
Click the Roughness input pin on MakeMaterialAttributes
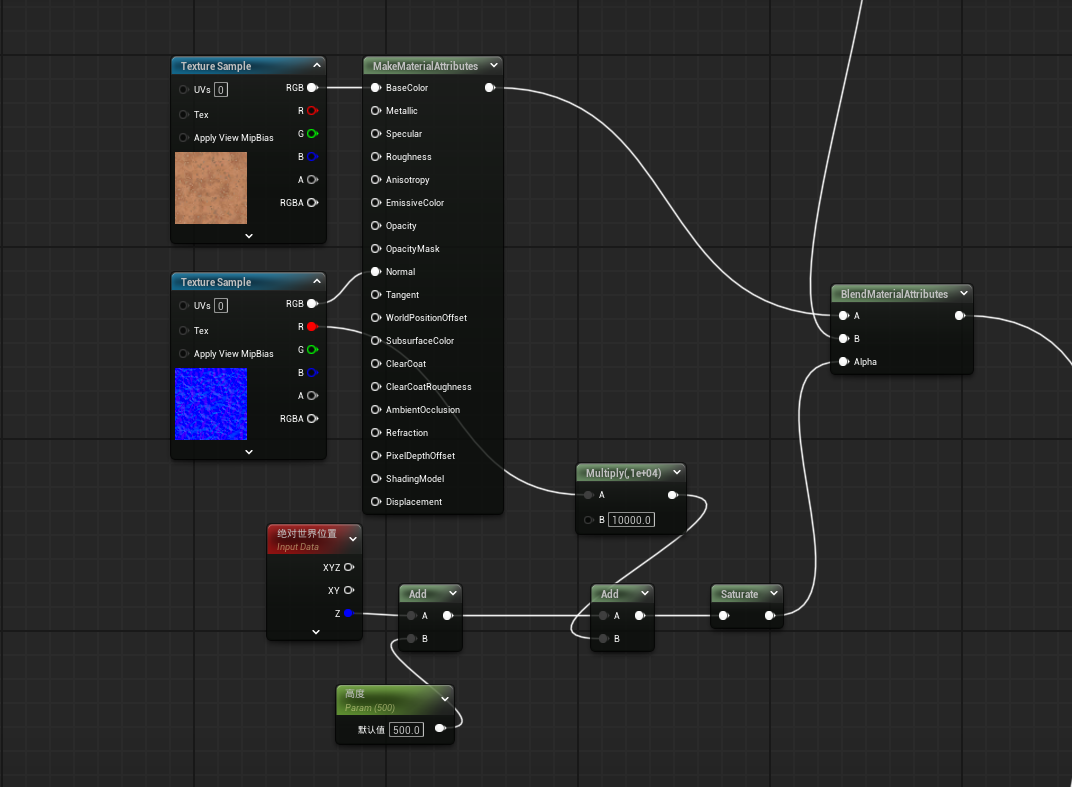point(376,157)
